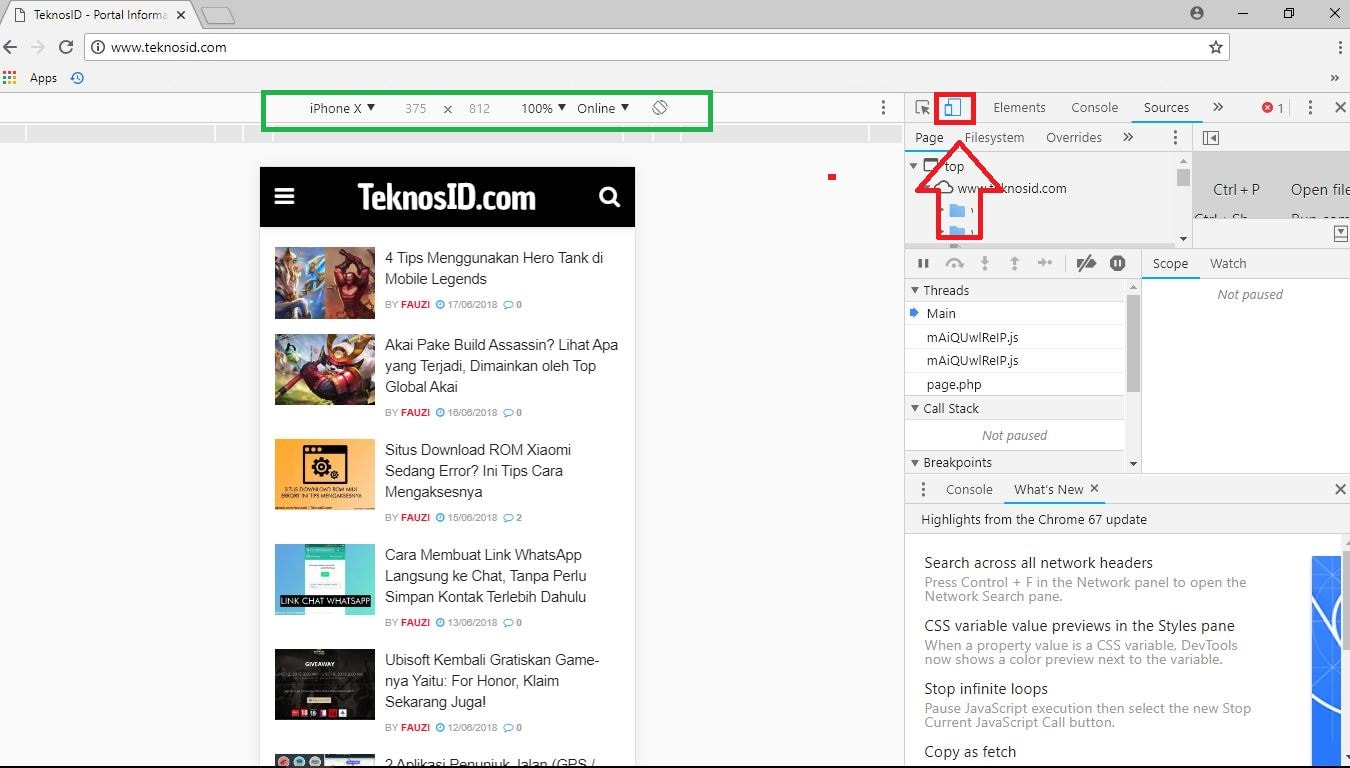Click the step over function call icon
The width and height of the screenshot is (1350, 768).
955,263
